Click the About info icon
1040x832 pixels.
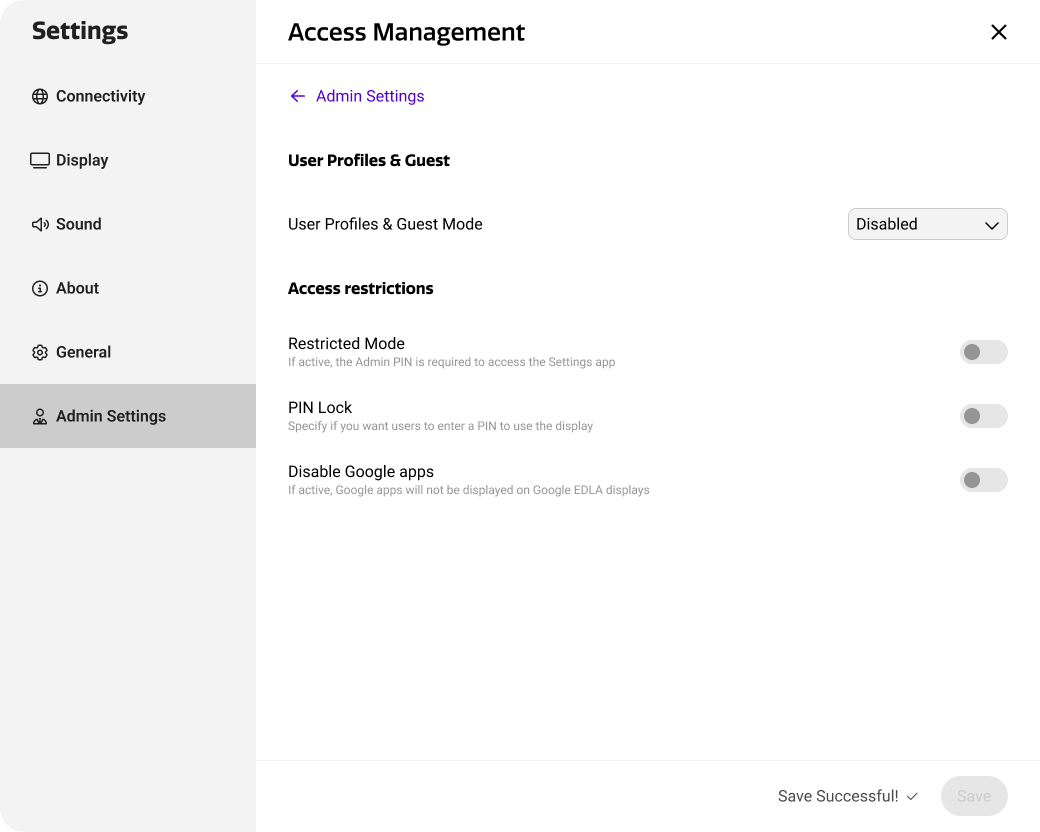[40, 288]
